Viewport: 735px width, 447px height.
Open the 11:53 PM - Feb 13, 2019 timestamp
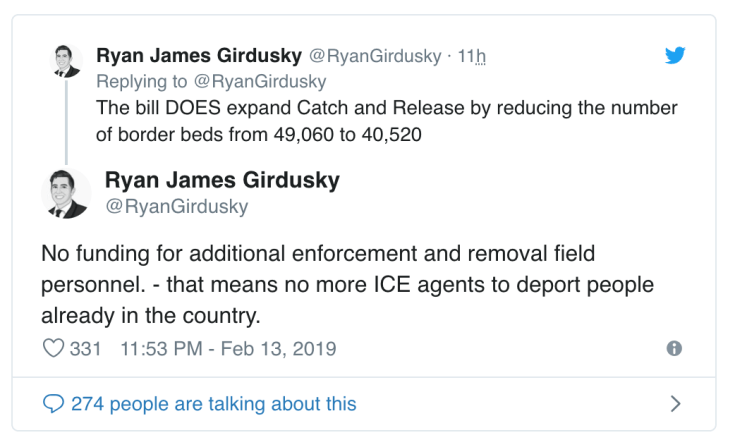(x=228, y=349)
